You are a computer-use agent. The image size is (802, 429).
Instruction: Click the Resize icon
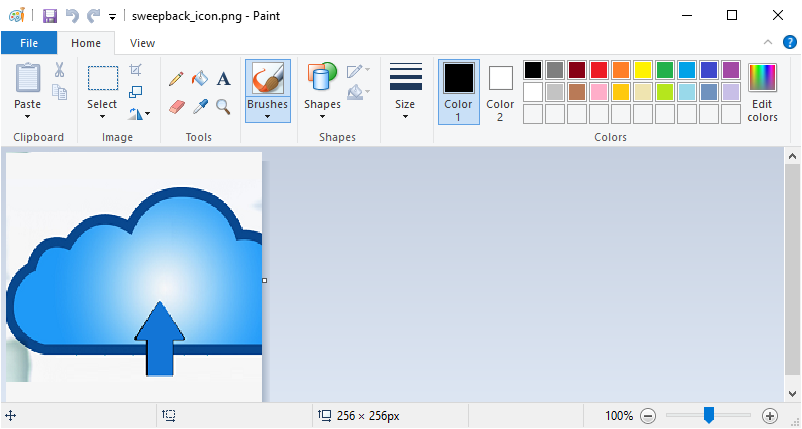click(x=136, y=92)
